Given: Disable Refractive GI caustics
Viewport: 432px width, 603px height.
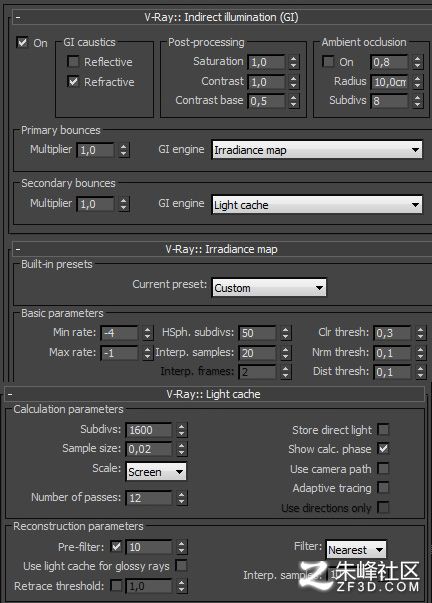Looking at the screenshot, I should coord(73,81).
